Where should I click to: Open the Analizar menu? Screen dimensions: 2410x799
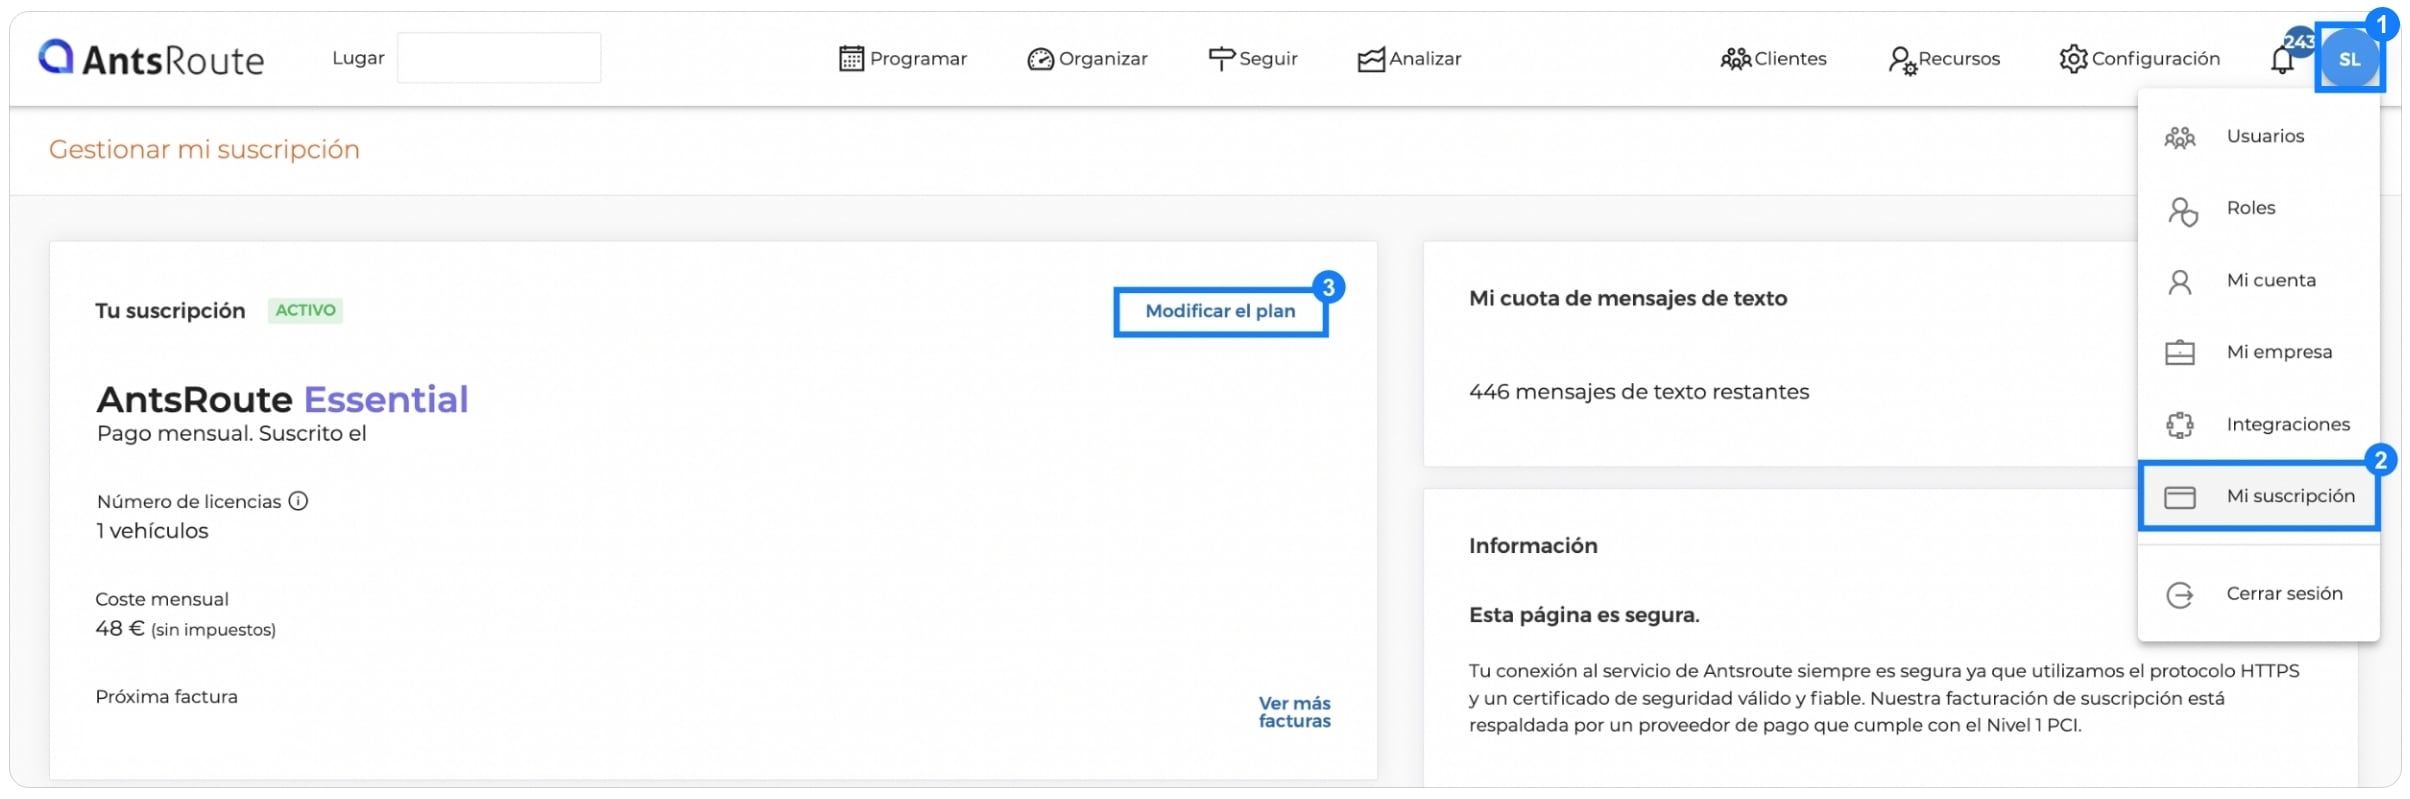[1410, 60]
